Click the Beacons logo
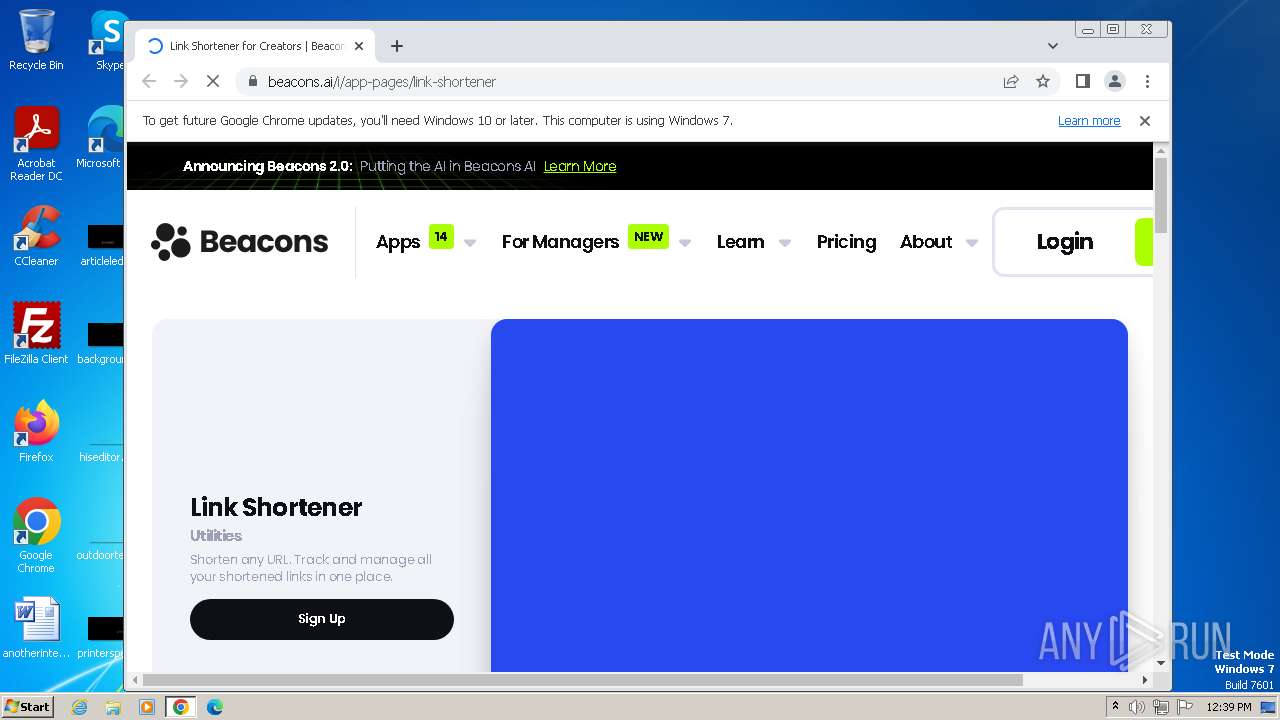This screenshot has width=1280, height=720. (239, 242)
